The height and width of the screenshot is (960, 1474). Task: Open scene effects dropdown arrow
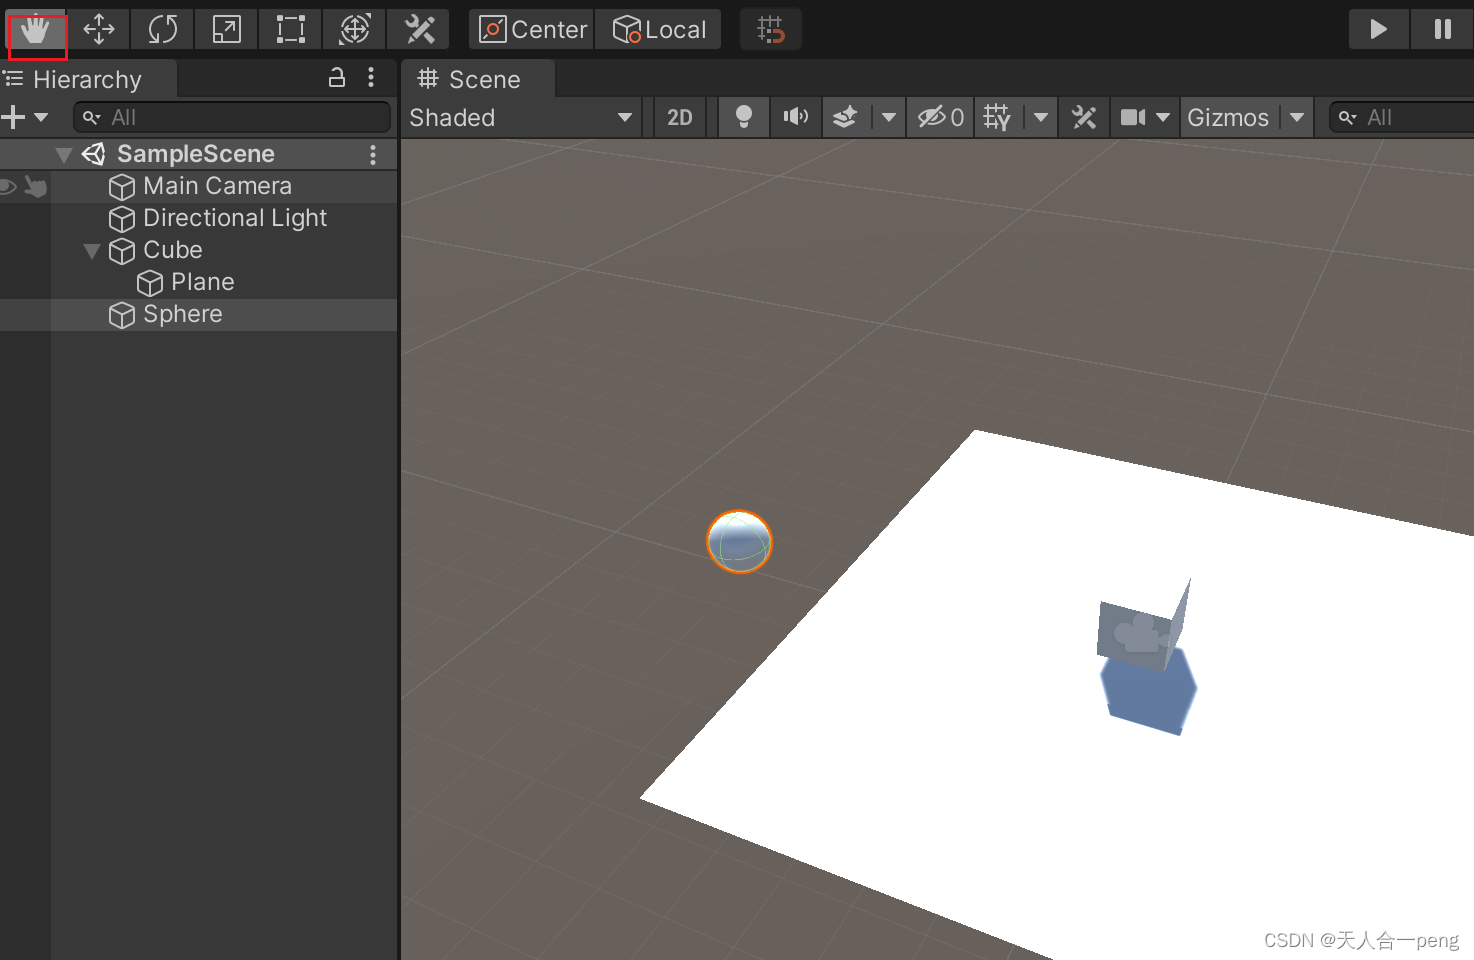click(x=889, y=117)
